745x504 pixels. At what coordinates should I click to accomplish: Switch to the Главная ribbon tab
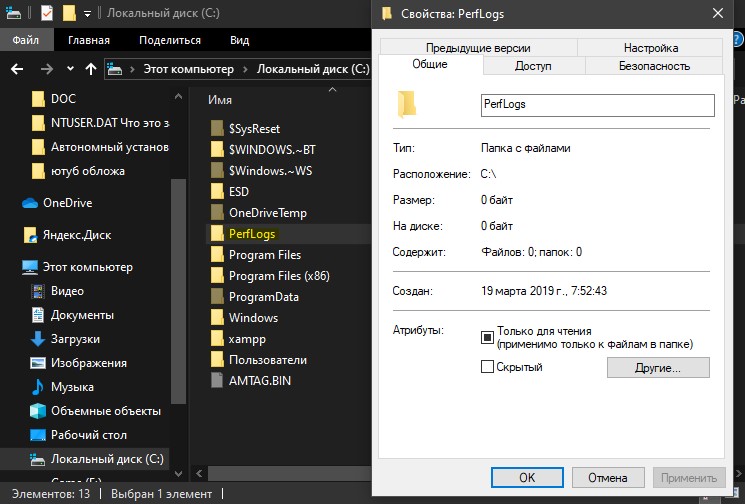(x=89, y=40)
